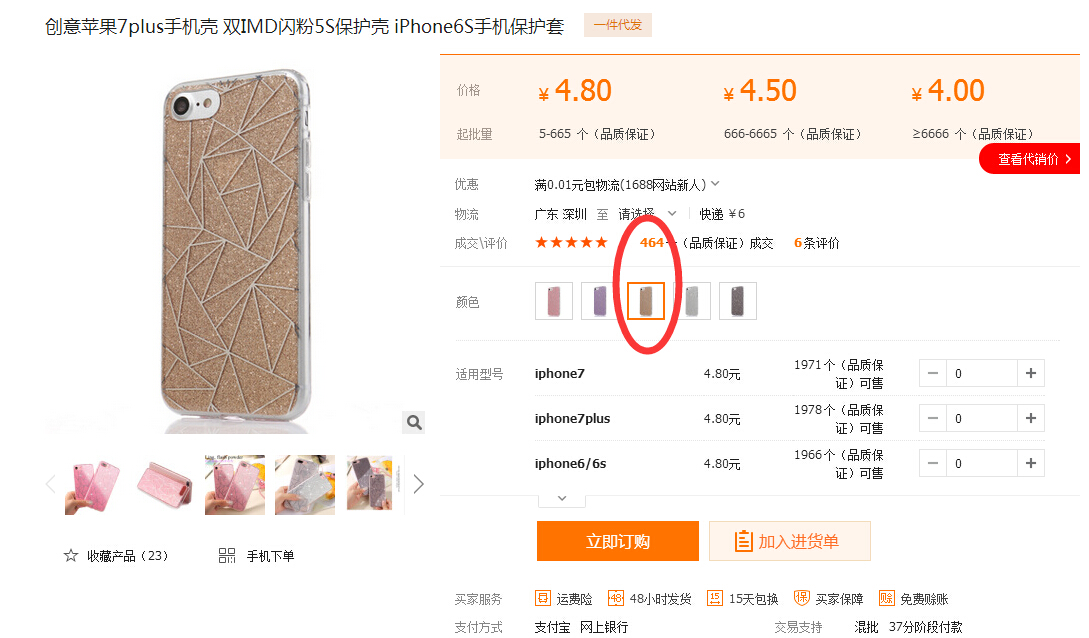
Task: Click the magnifier zoom icon on product image
Action: tap(414, 422)
